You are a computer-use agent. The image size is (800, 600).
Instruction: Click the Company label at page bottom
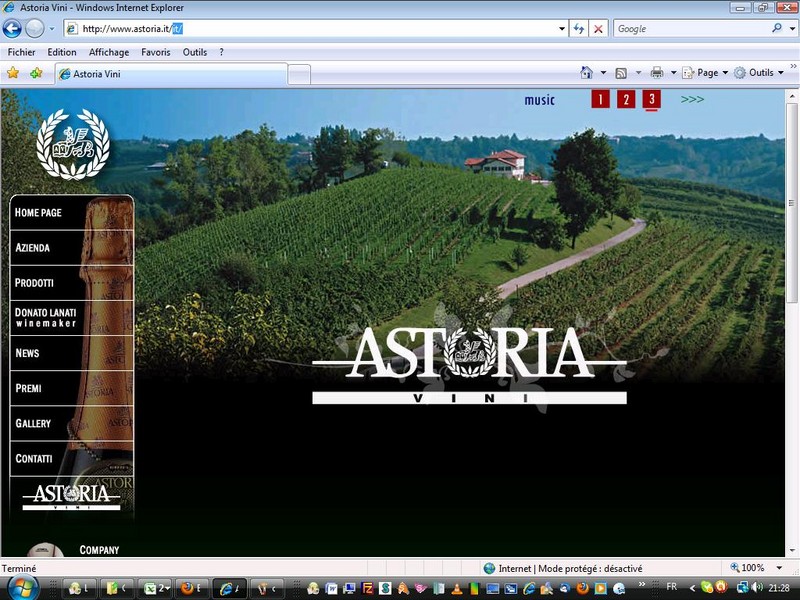(x=99, y=549)
